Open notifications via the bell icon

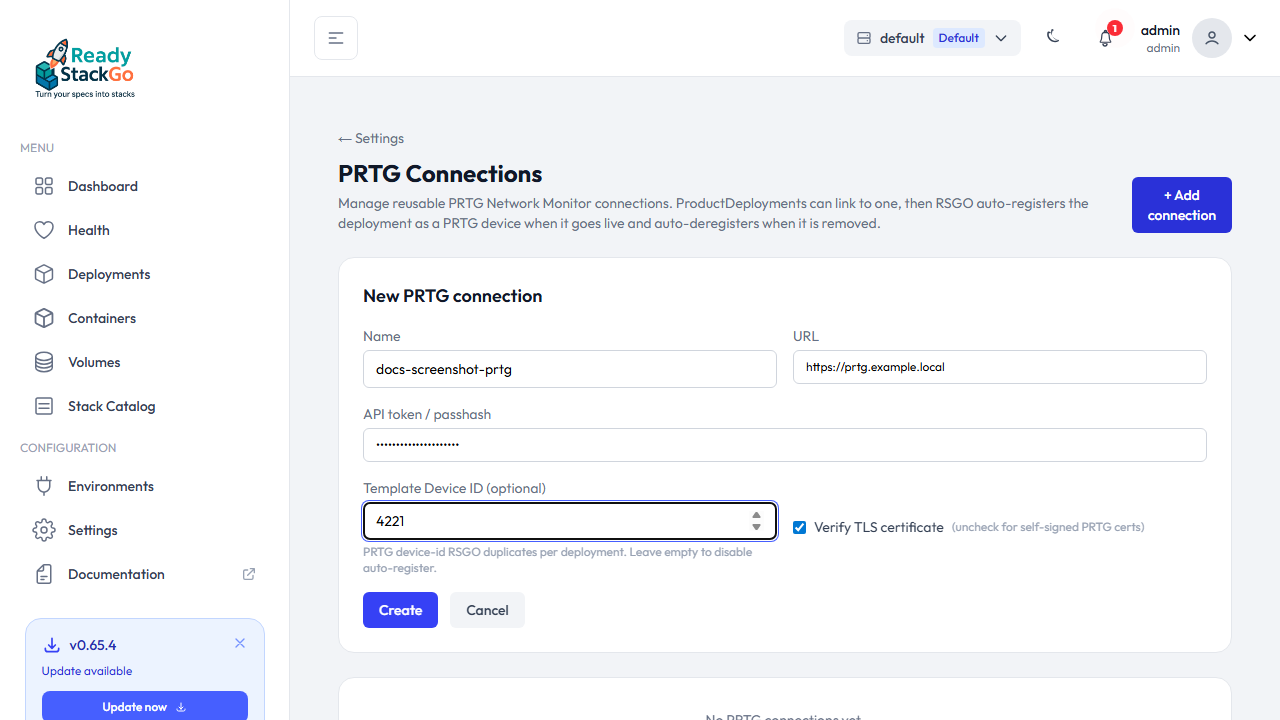[x=1105, y=38]
